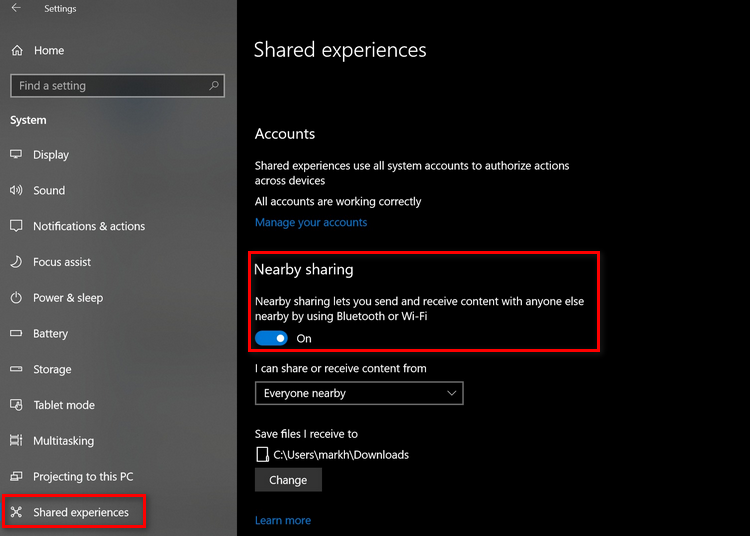Open Battery settings
750x536 pixels.
50,334
